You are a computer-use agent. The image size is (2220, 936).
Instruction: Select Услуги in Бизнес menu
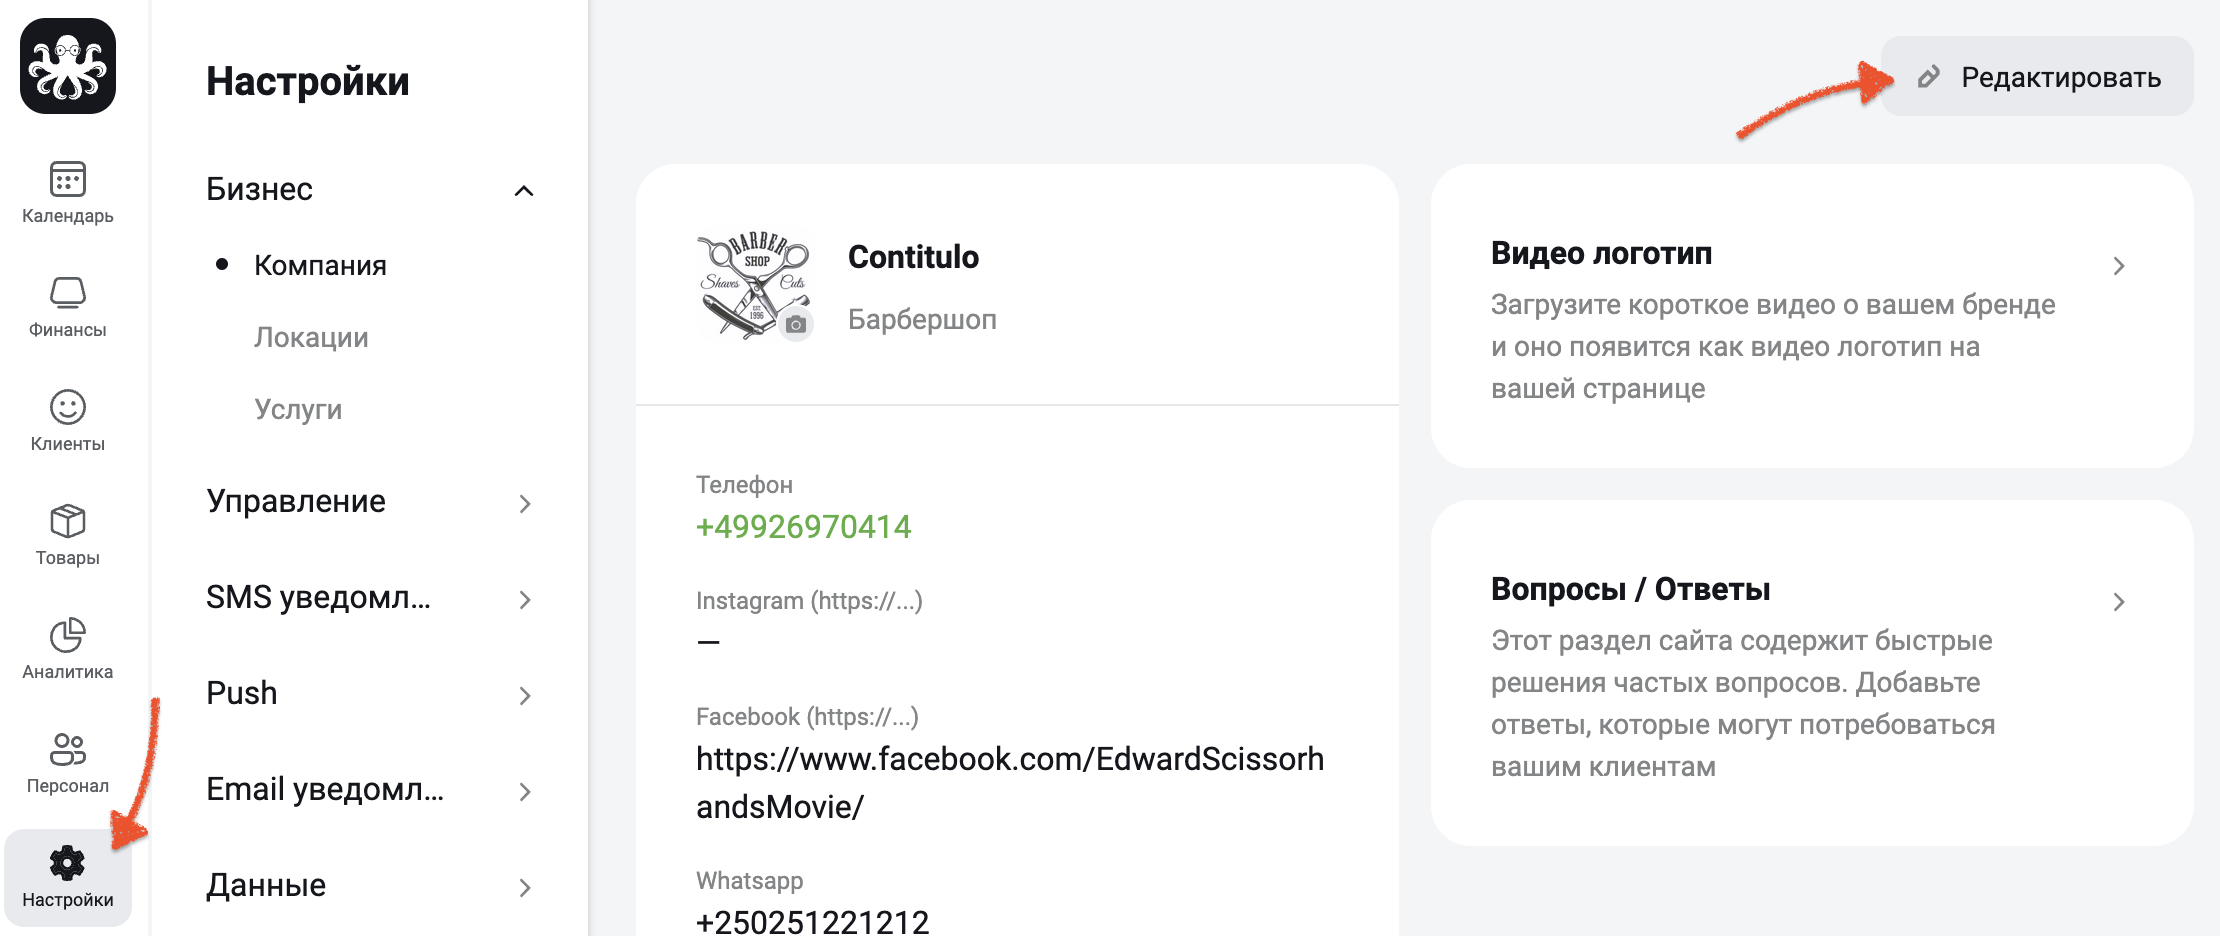coord(298,410)
